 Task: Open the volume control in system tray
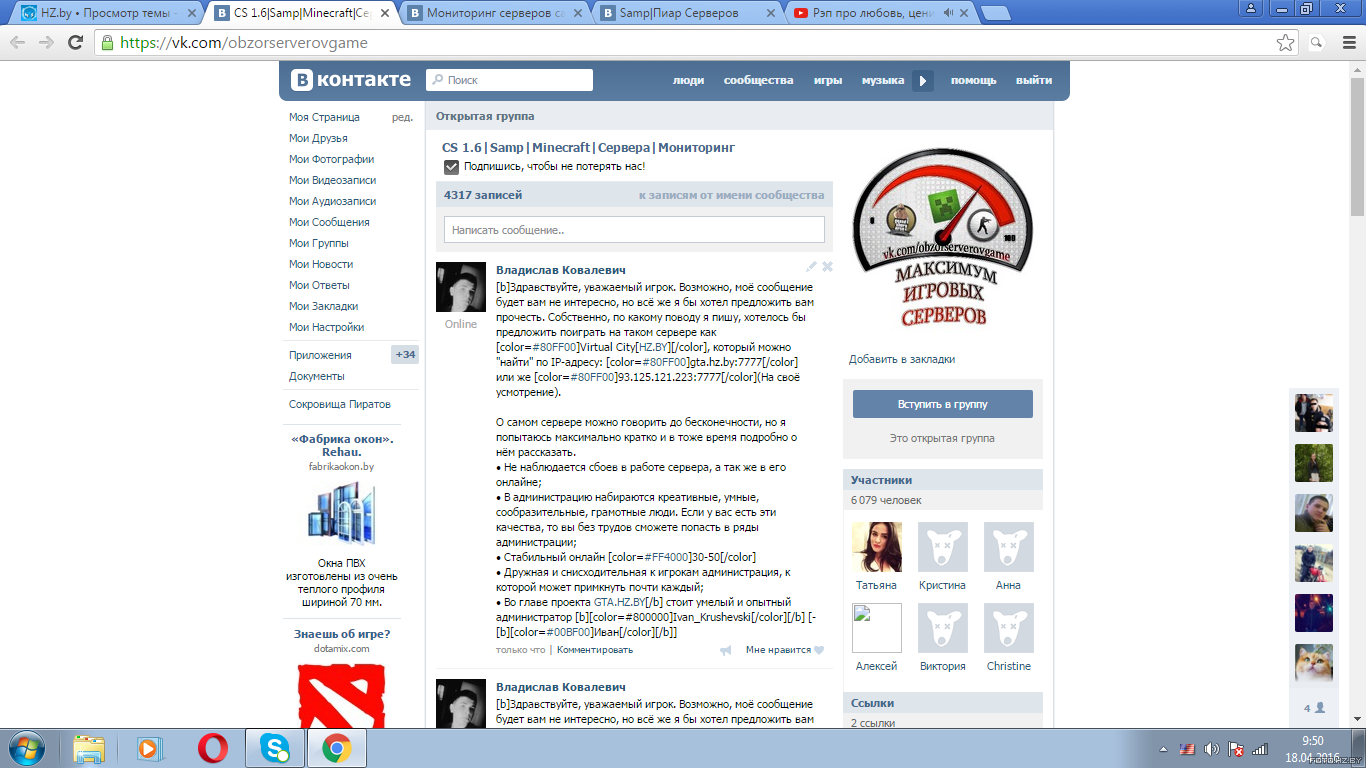click(1212, 749)
